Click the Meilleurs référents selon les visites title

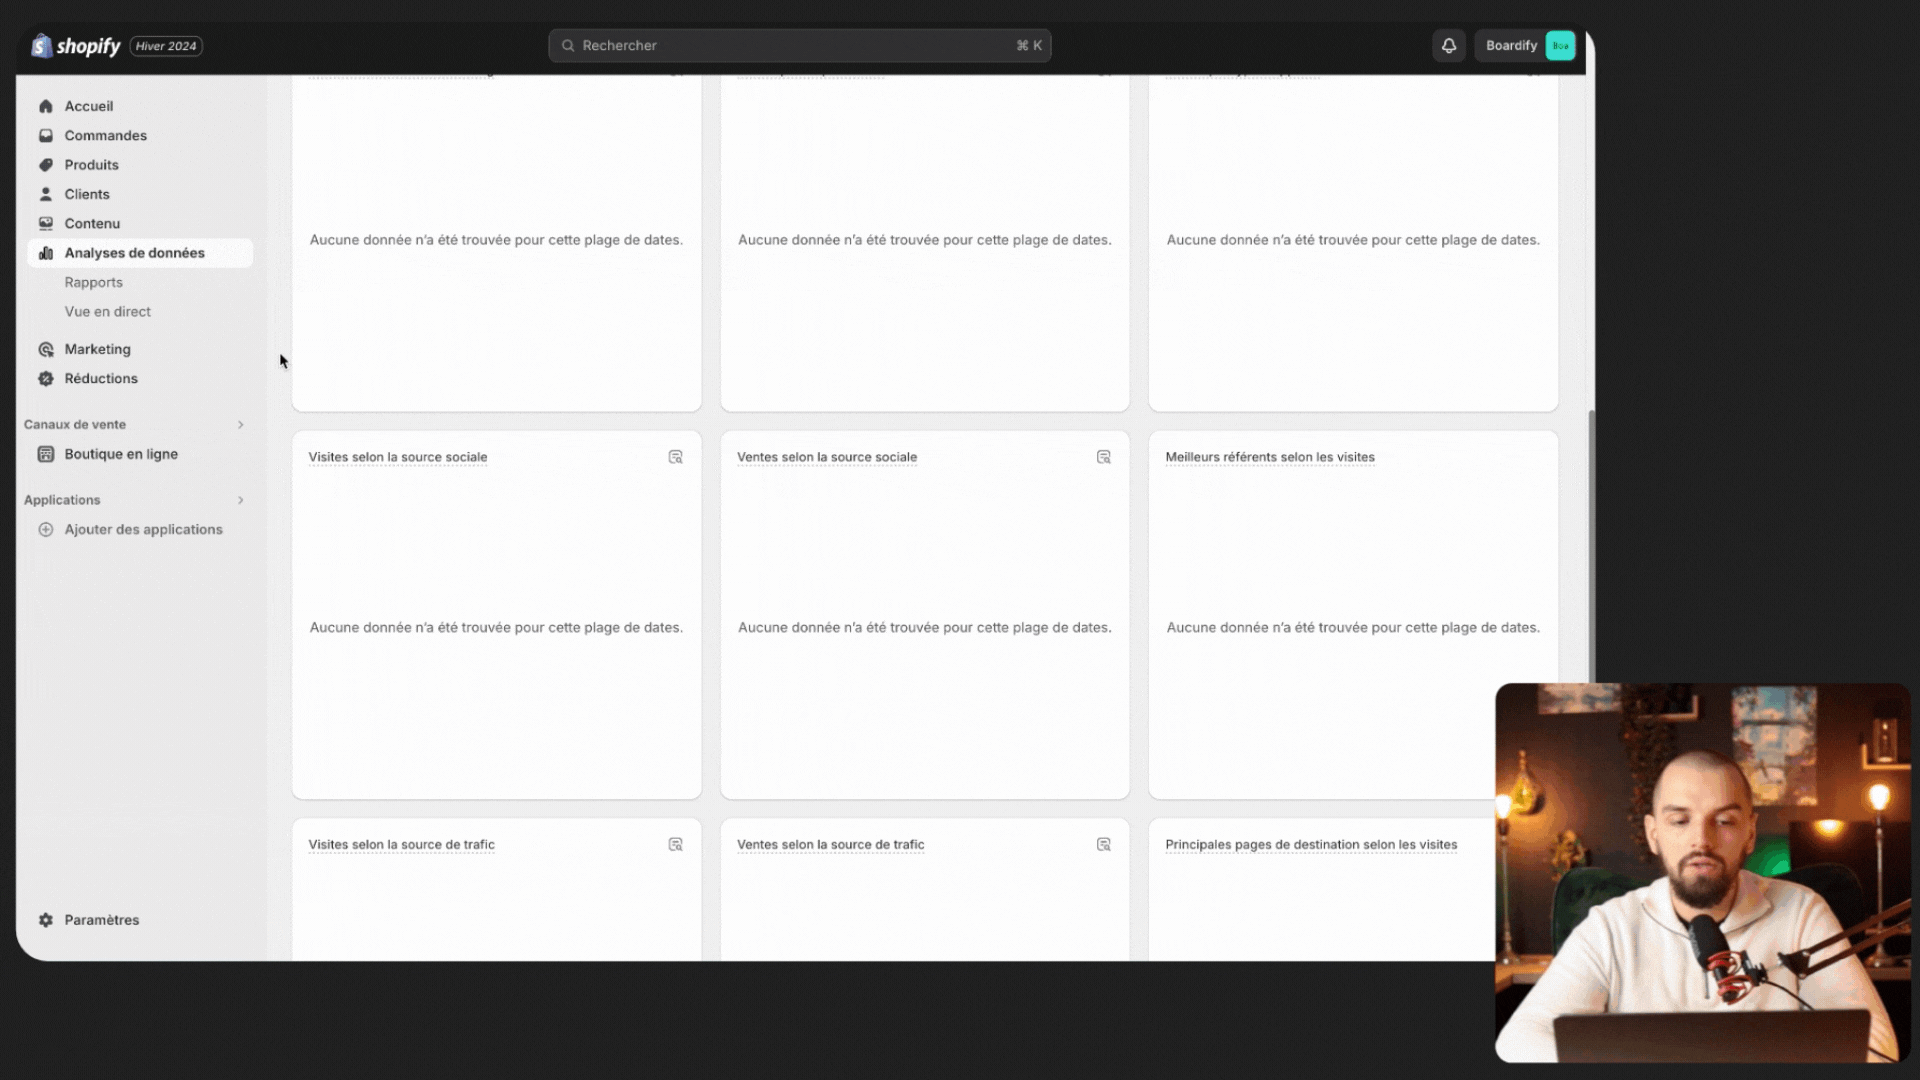1269,457
